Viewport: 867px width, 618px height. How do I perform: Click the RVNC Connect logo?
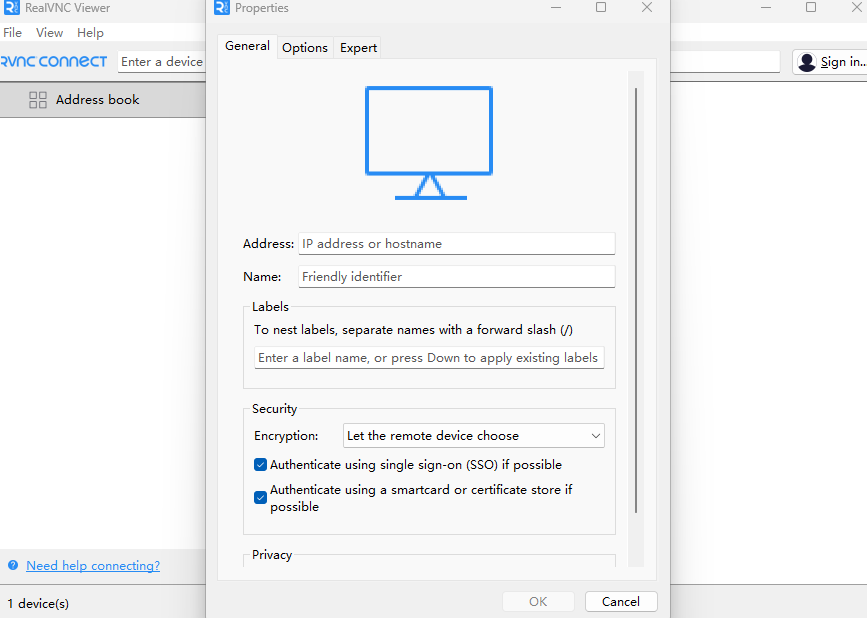pyautogui.click(x=54, y=61)
